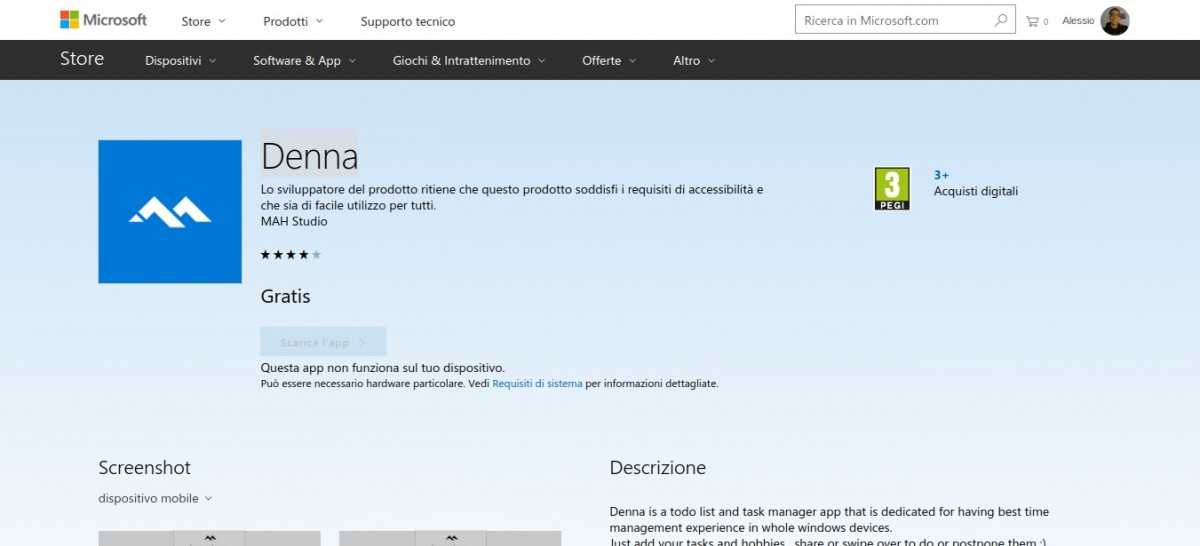Click the Descrizione heading

tap(658, 467)
